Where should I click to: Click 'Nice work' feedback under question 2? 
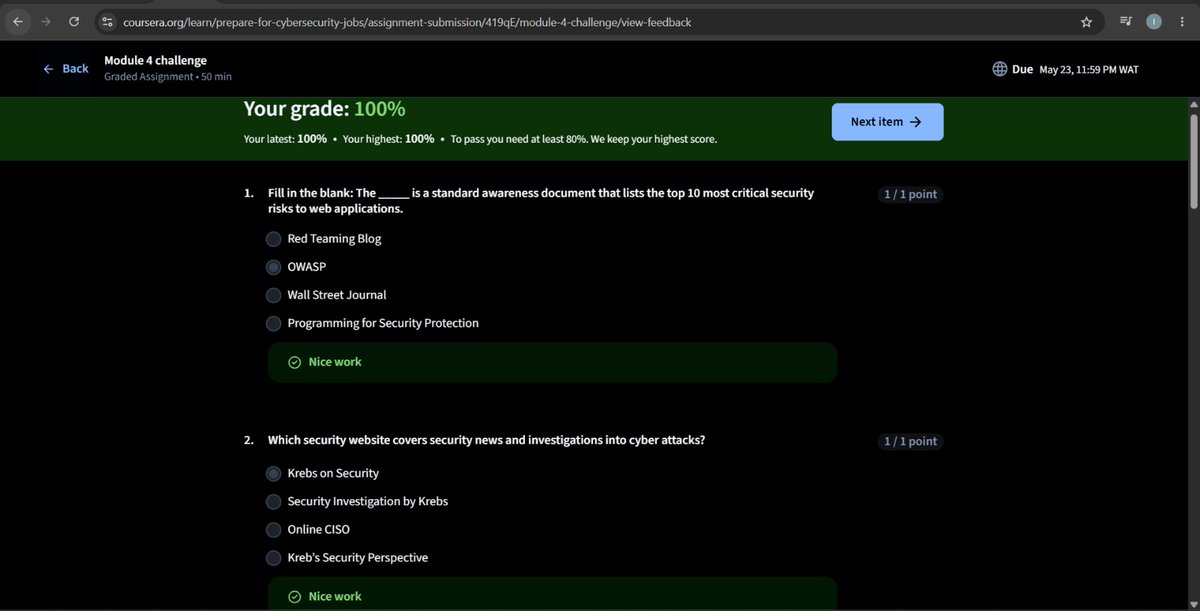click(335, 596)
